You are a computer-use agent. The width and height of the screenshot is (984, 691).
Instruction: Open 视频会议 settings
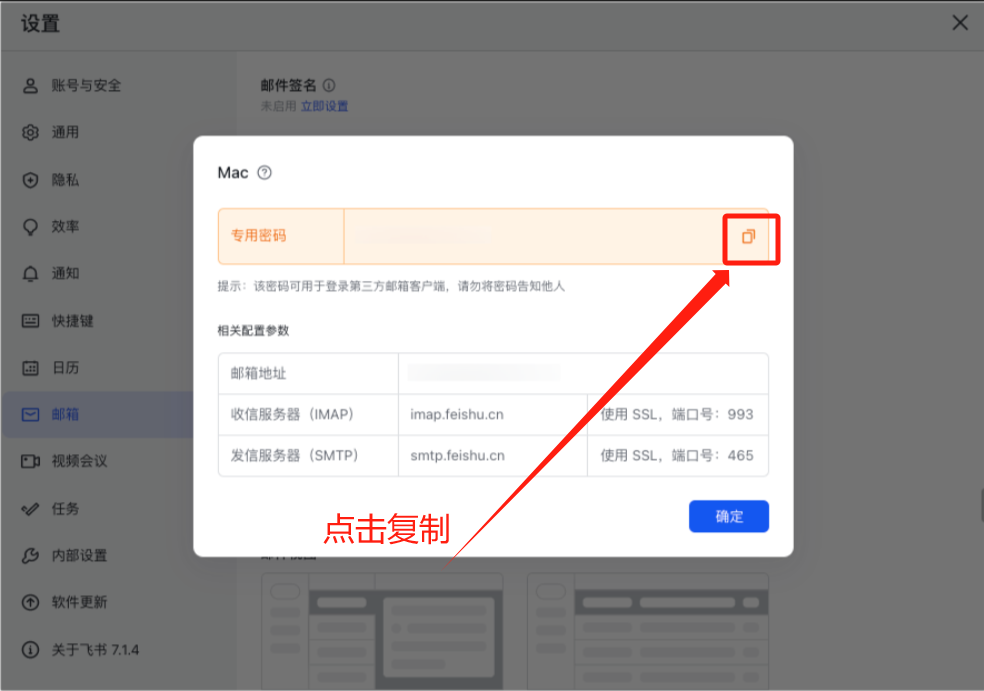pos(79,461)
